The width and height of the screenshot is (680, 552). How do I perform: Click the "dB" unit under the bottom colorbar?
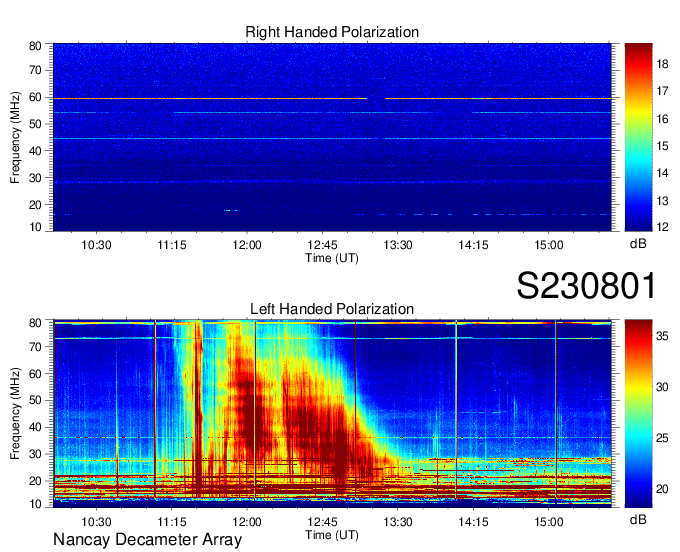[x=638, y=519]
